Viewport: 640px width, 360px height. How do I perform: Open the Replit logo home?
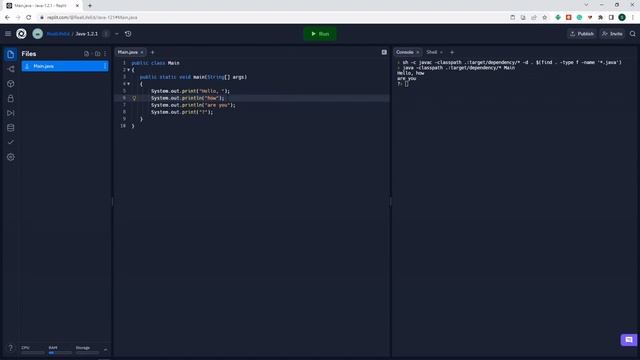[x=21, y=34]
